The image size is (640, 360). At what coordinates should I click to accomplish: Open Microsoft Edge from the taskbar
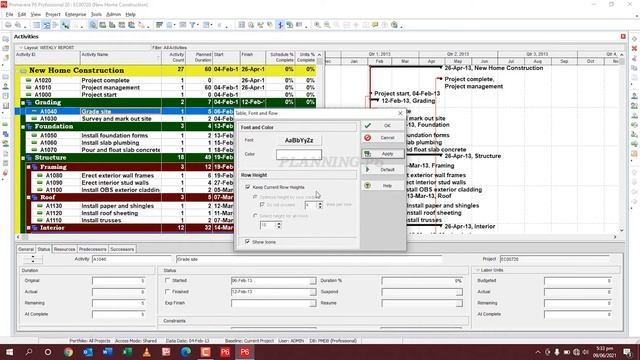(x=186, y=352)
